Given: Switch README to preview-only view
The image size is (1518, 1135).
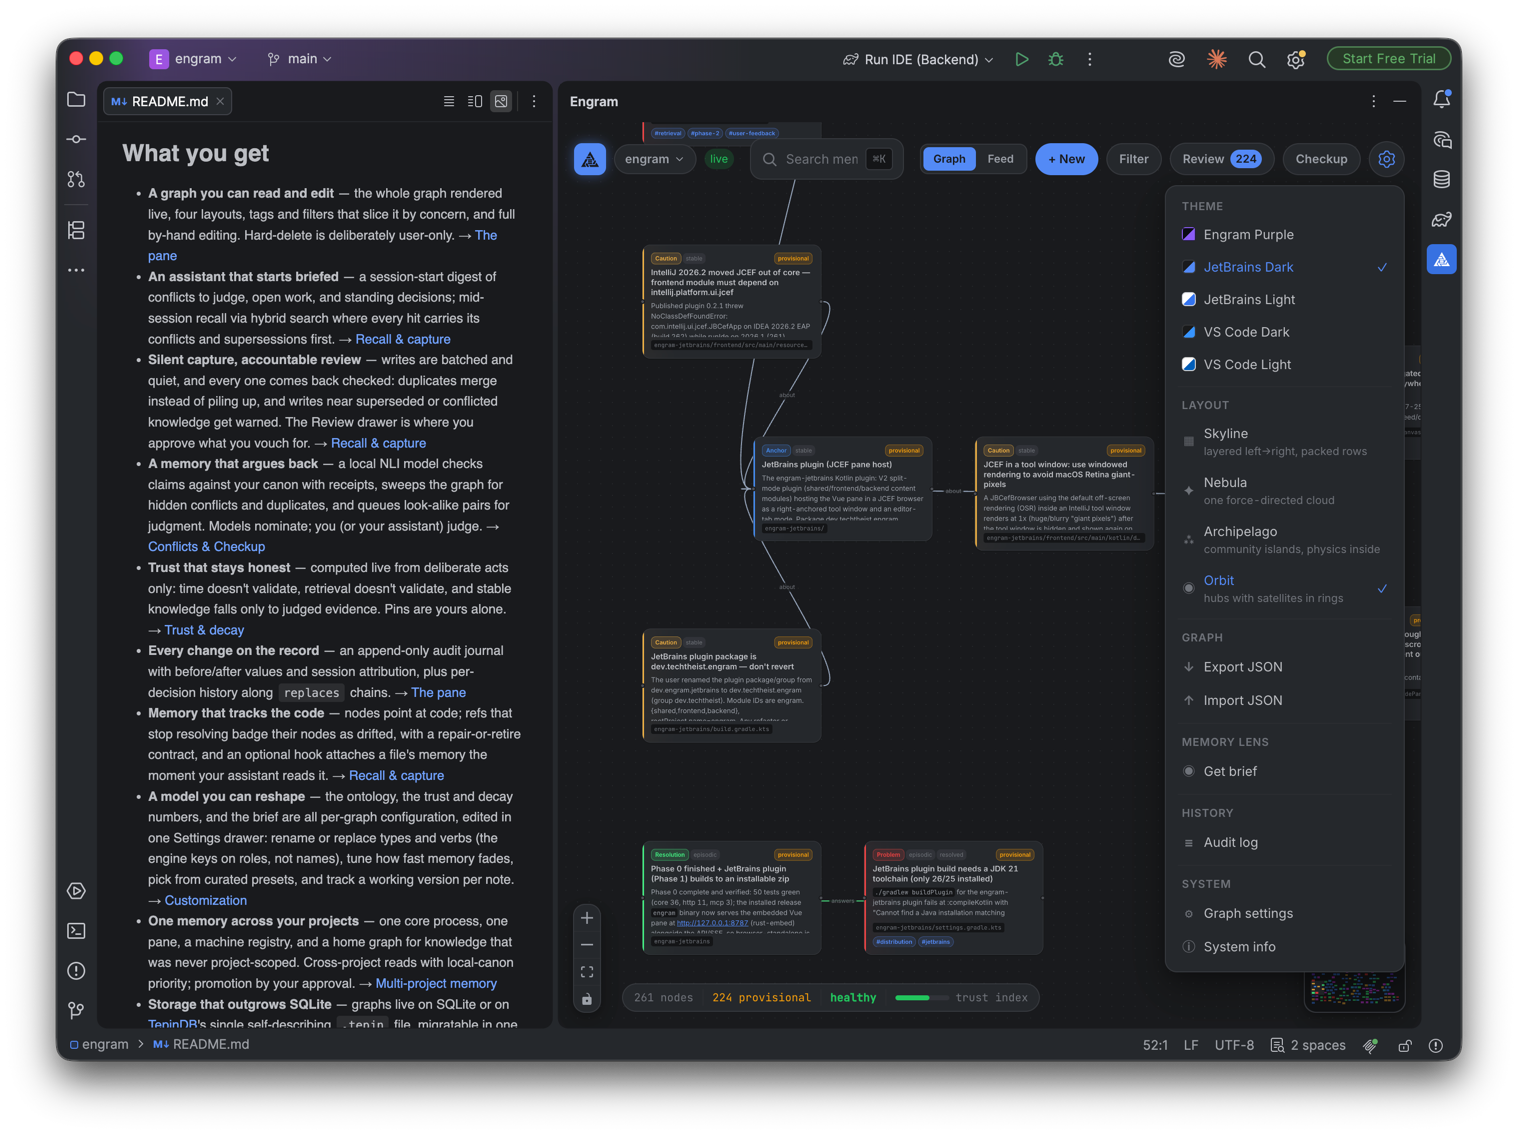Looking at the screenshot, I should [x=501, y=101].
